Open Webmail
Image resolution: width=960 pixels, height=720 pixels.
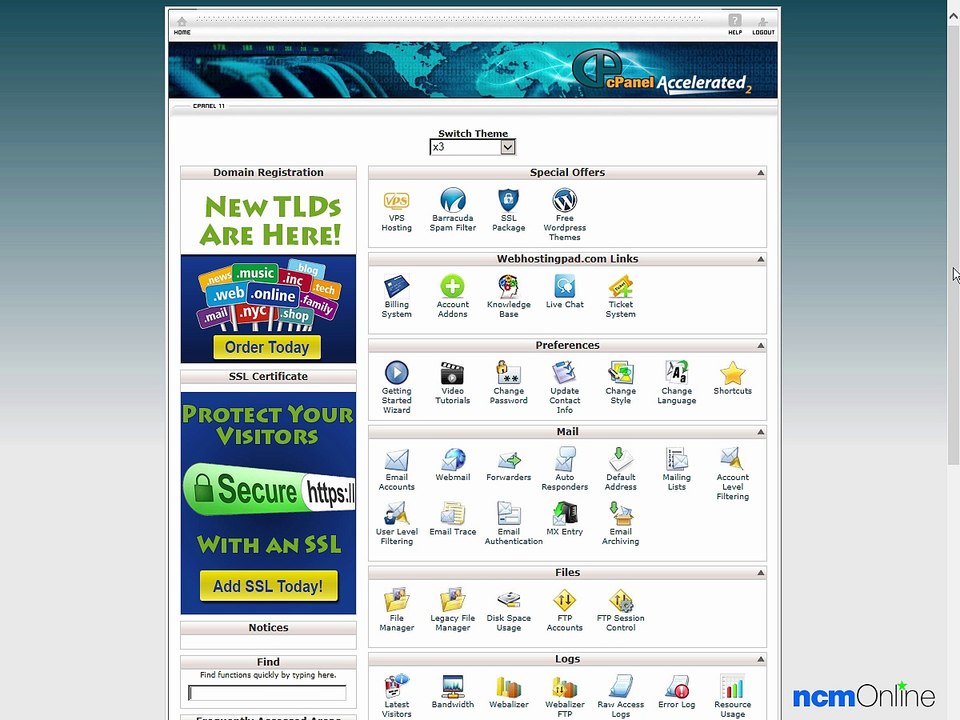[x=452, y=465]
